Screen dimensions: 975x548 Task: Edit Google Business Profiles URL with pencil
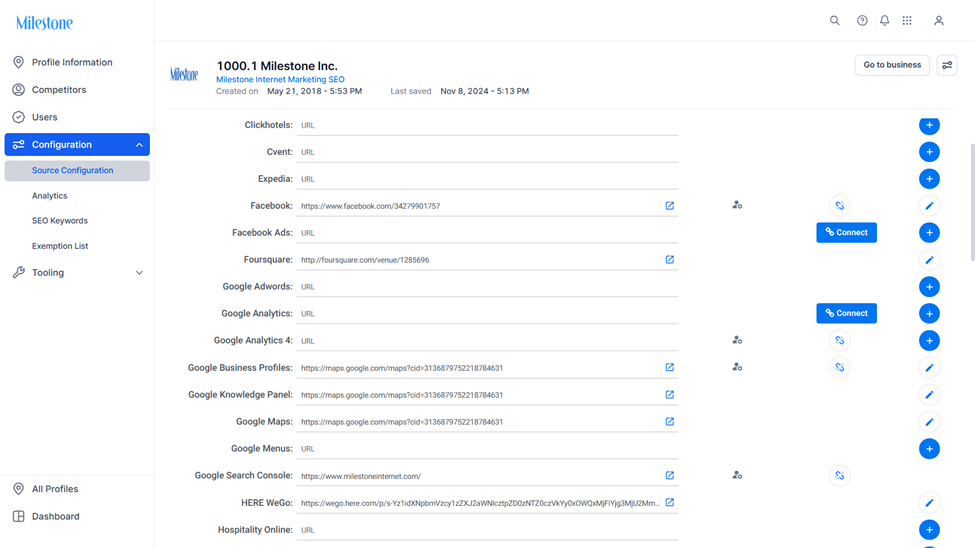[x=929, y=368]
